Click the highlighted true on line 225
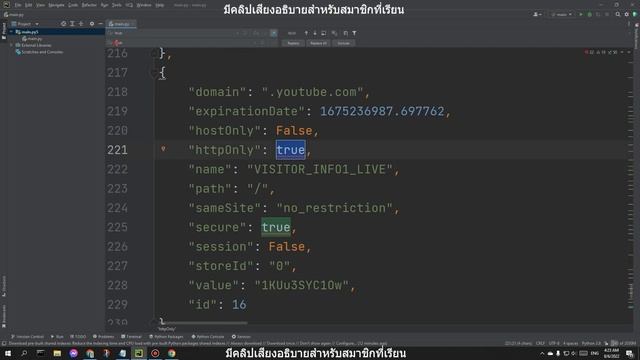The width and height of the screenshot is (640, 360). 276,227
